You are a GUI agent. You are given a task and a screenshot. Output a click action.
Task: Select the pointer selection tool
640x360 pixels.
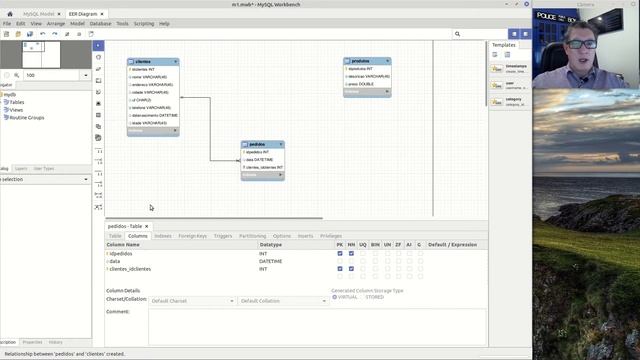(x=98, y=45)
